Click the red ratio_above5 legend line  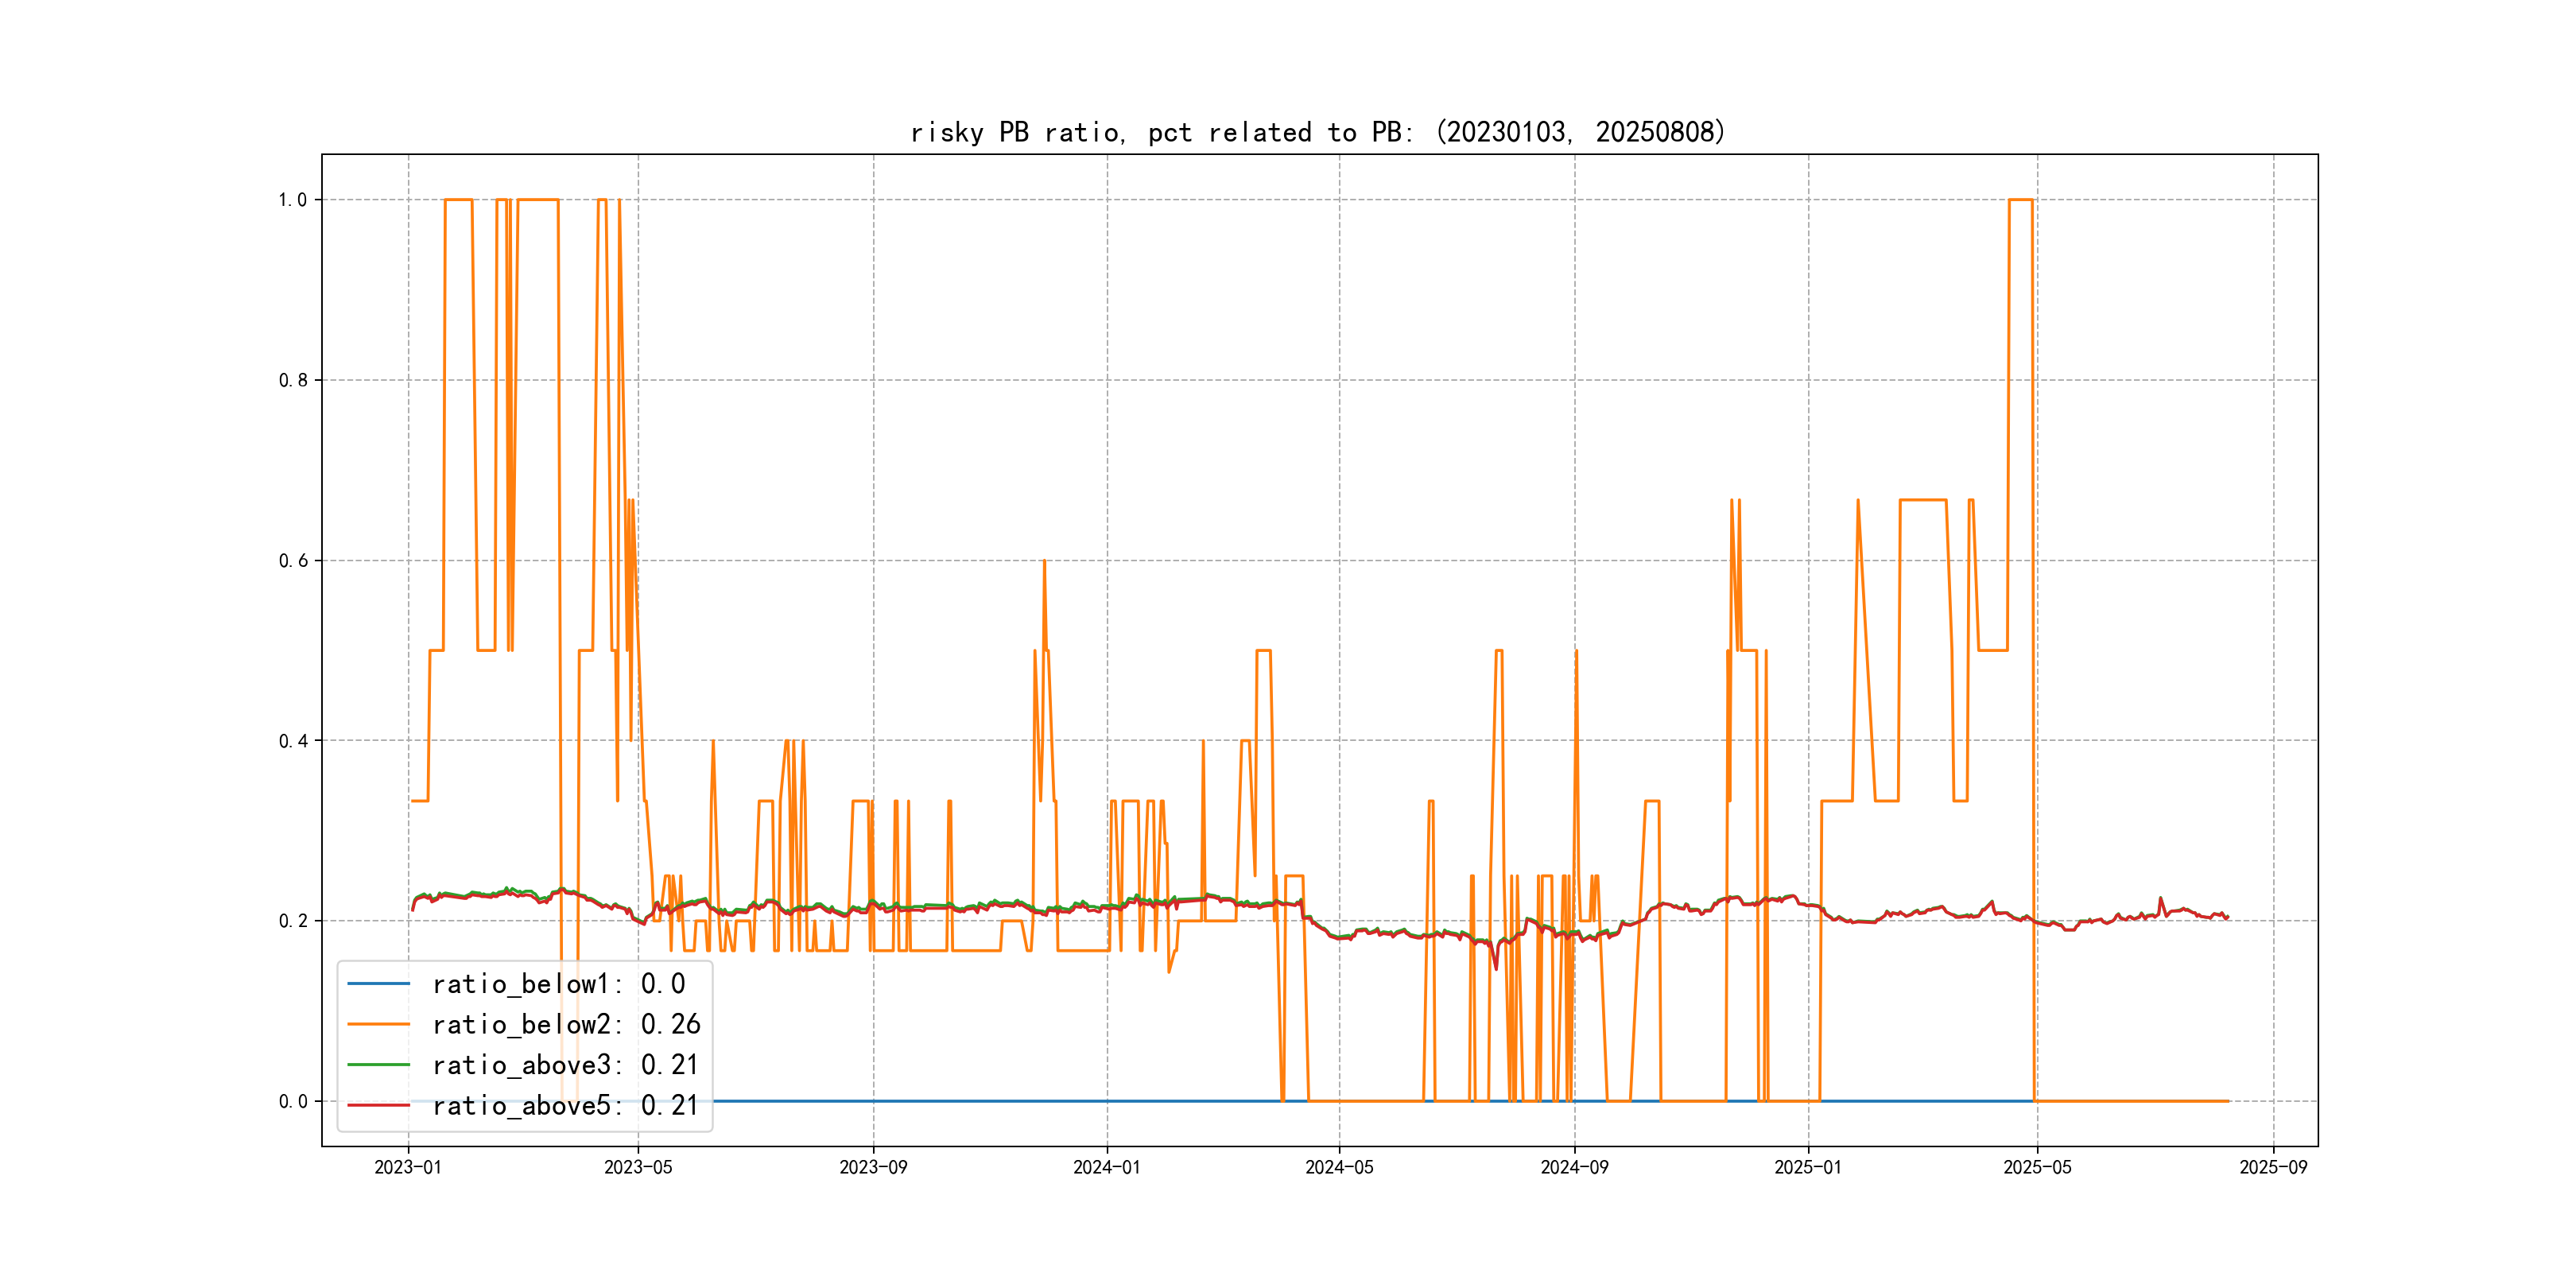click(378, 1105)
